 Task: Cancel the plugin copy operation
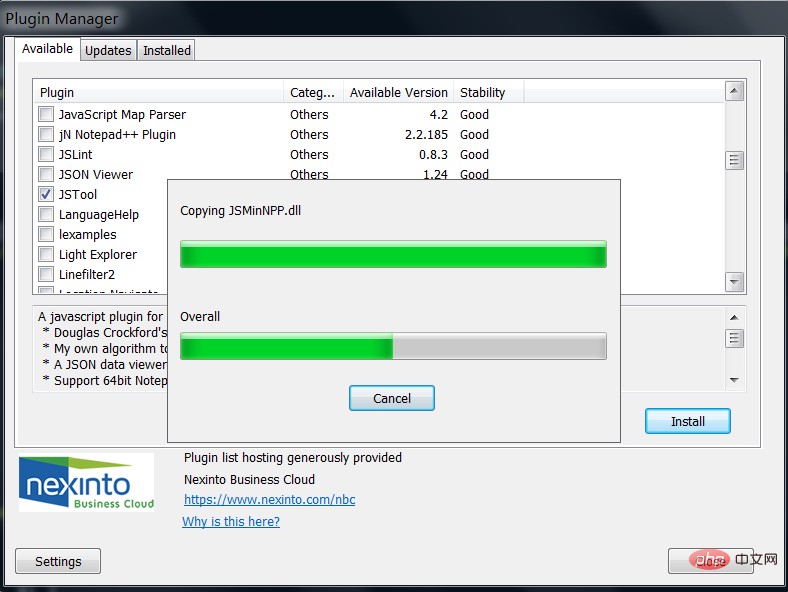(392, 398)
